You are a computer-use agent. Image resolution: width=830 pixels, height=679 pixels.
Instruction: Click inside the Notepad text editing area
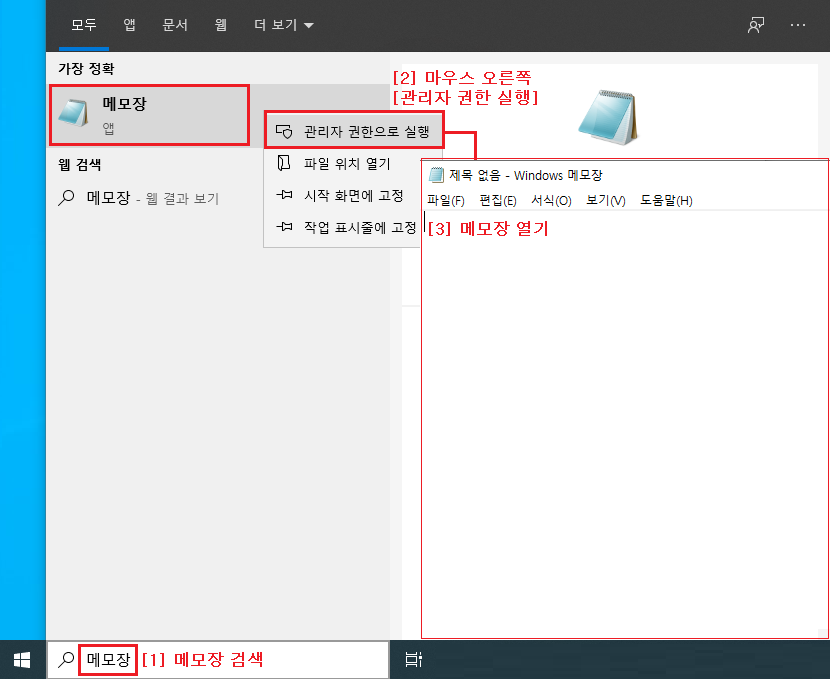click(625, 423)
